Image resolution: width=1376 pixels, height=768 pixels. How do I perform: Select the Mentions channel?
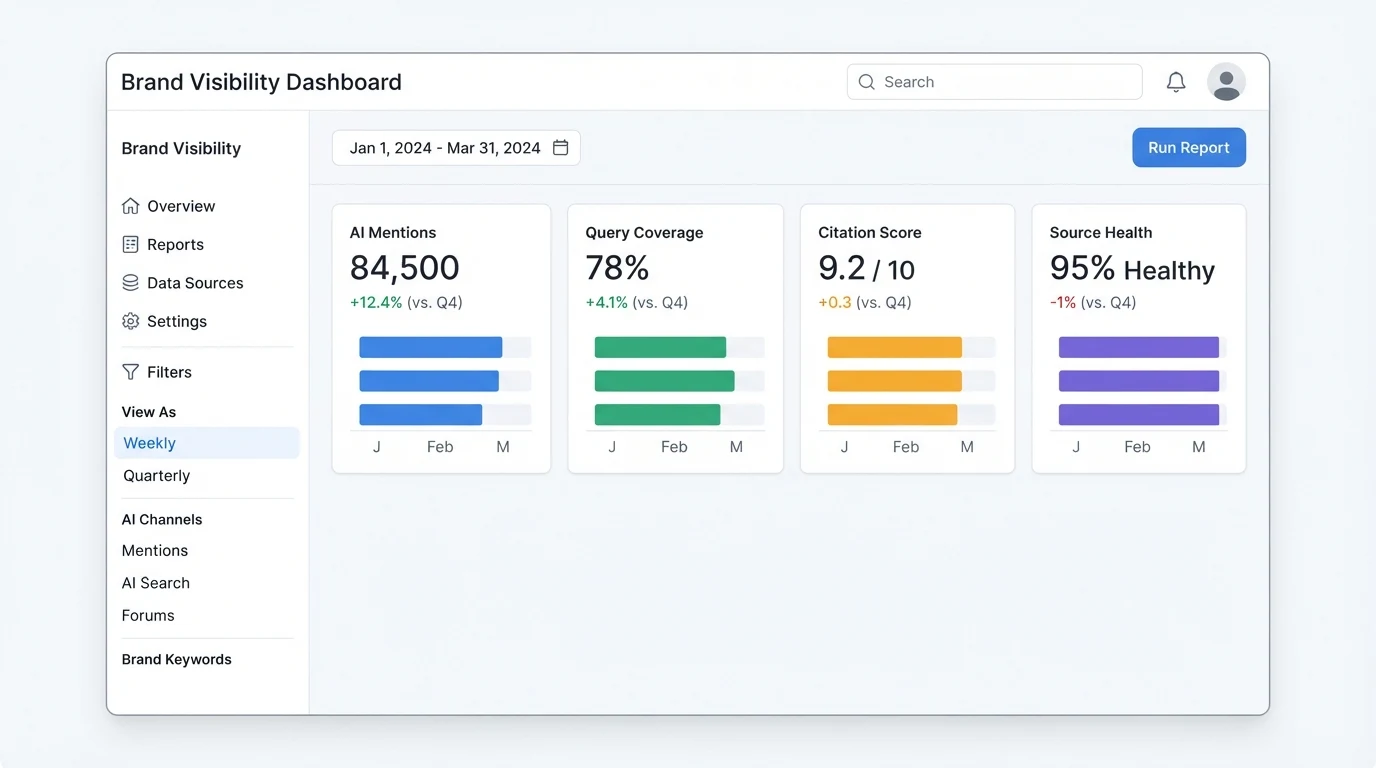pos(155,551)
